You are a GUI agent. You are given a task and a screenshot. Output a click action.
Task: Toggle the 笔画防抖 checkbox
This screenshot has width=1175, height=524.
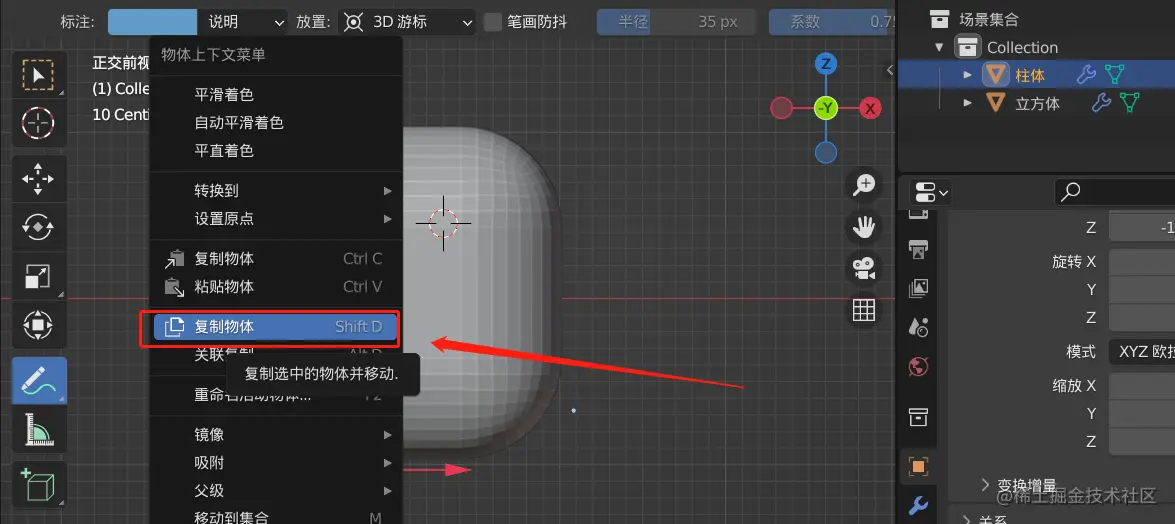pyautogui.click(x=492, y=22)
